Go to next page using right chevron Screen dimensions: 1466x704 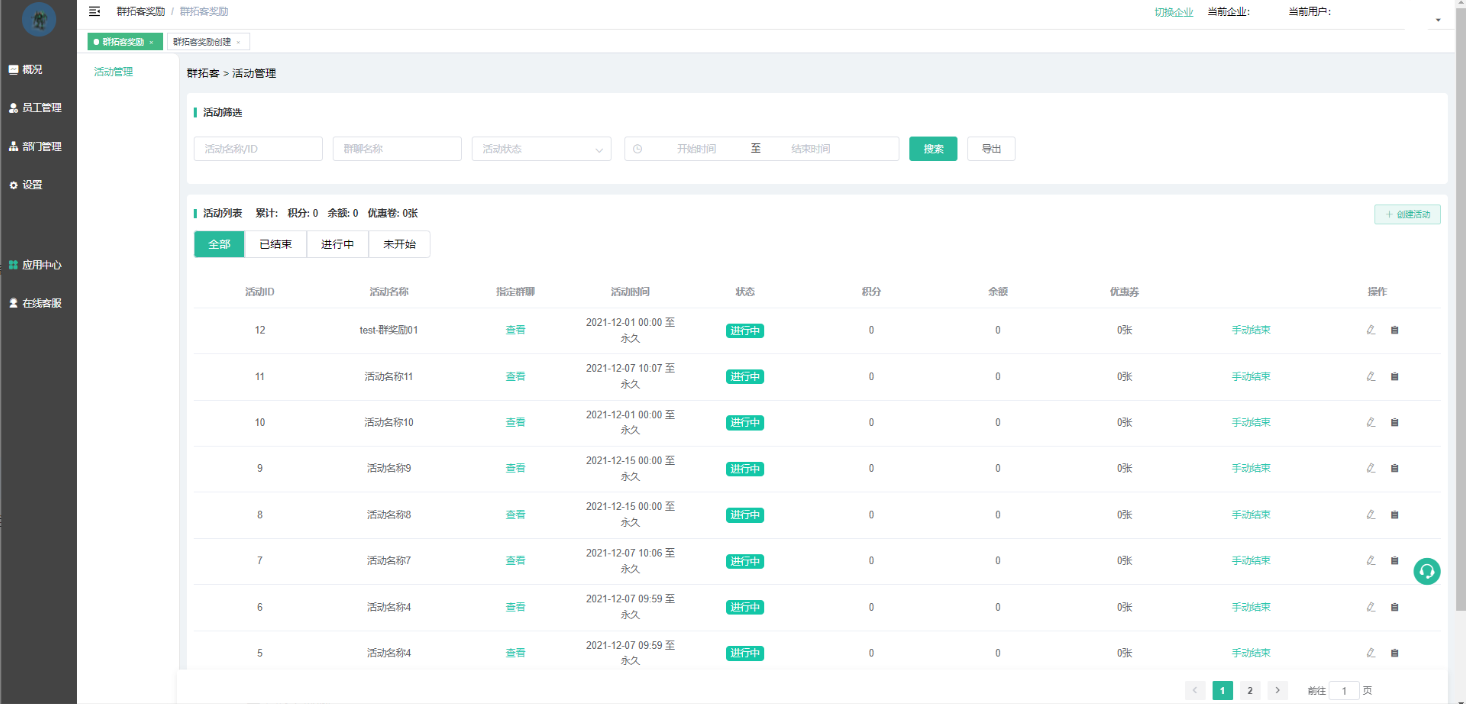[1277, 690]
